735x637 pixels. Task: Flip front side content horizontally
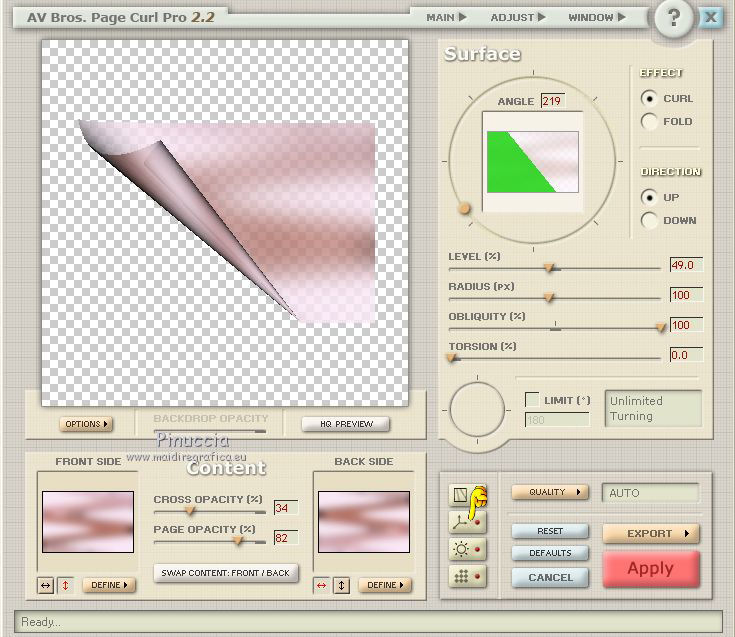pos(45,585)
